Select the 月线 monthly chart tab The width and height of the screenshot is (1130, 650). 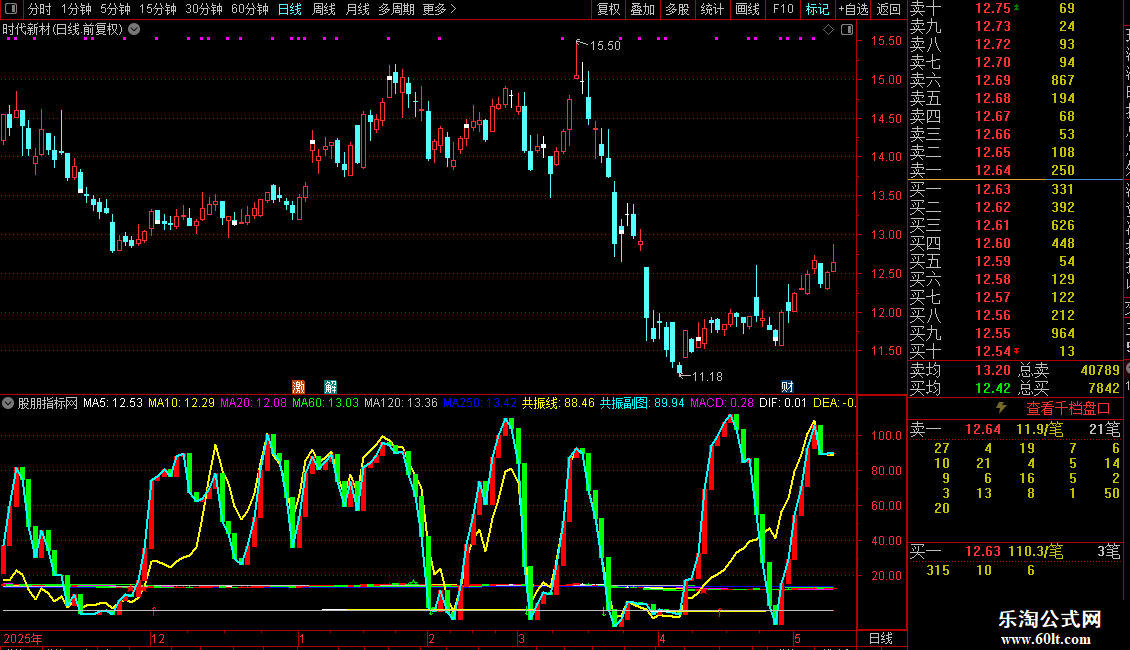tap(357, 9)
